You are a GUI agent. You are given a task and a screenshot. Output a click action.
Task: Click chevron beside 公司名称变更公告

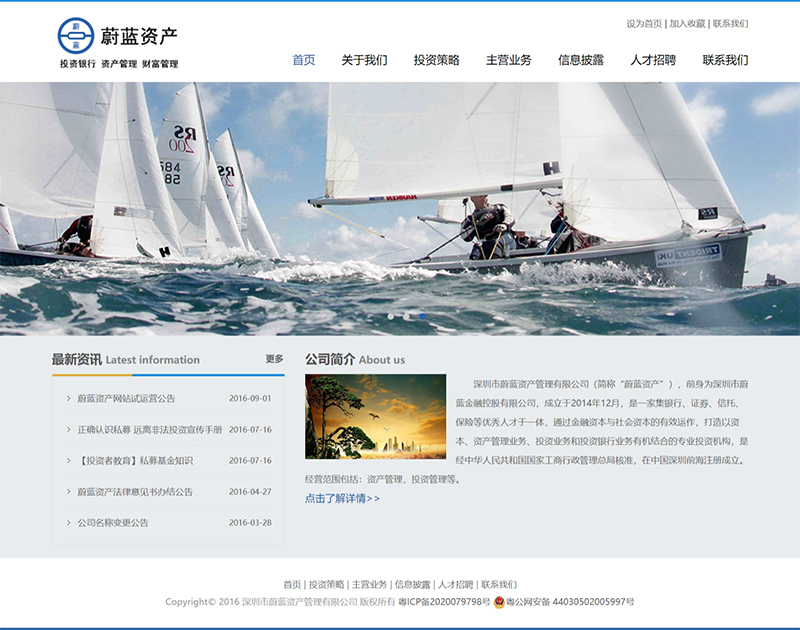(68, 523)
